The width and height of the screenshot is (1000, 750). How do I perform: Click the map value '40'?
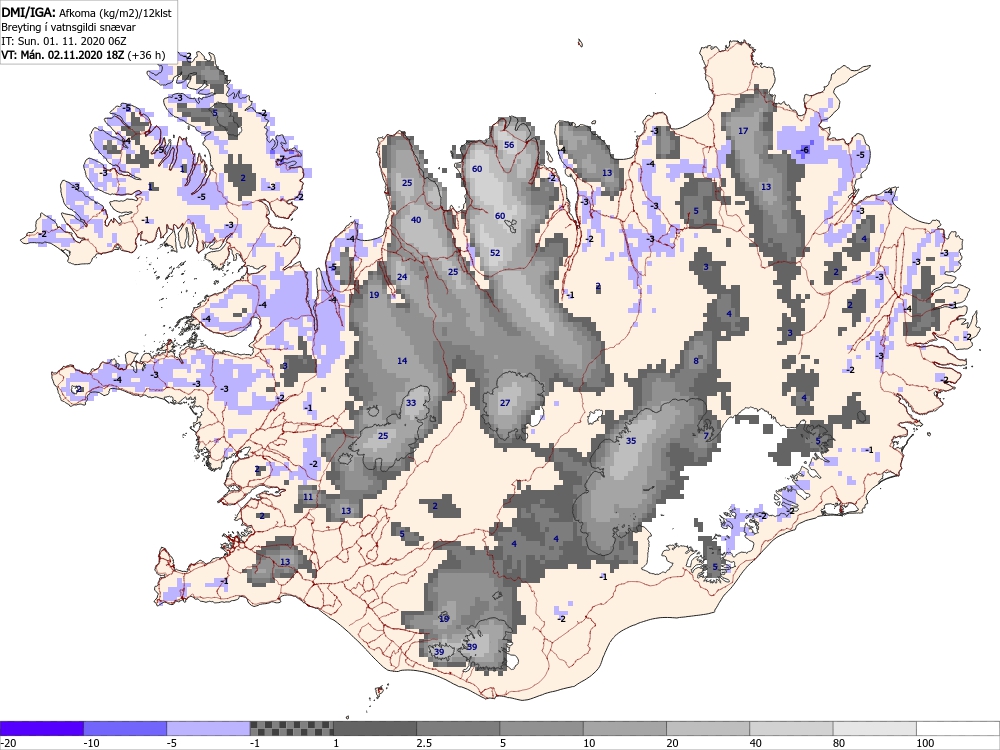coord(416,220)
